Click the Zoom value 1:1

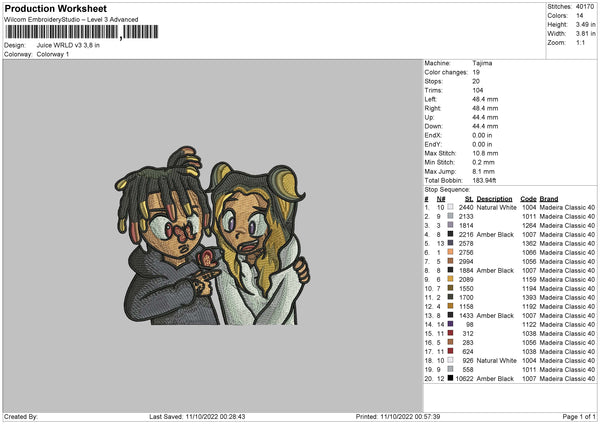(x=580, y=42)
